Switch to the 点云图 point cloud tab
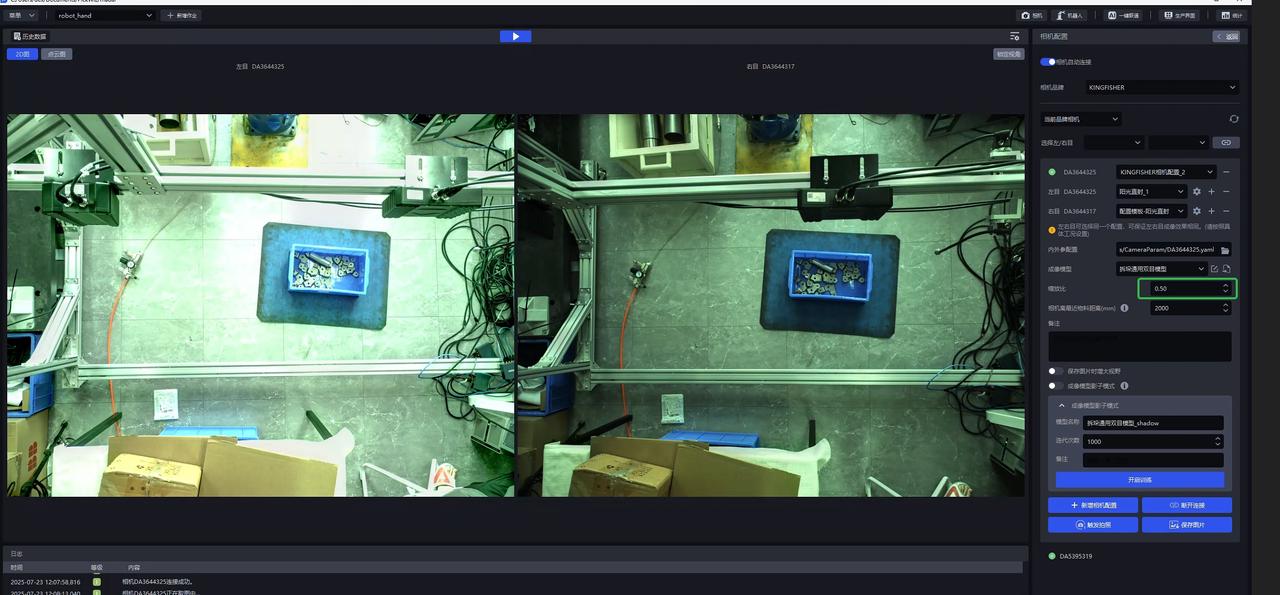 tap(56, 54)
